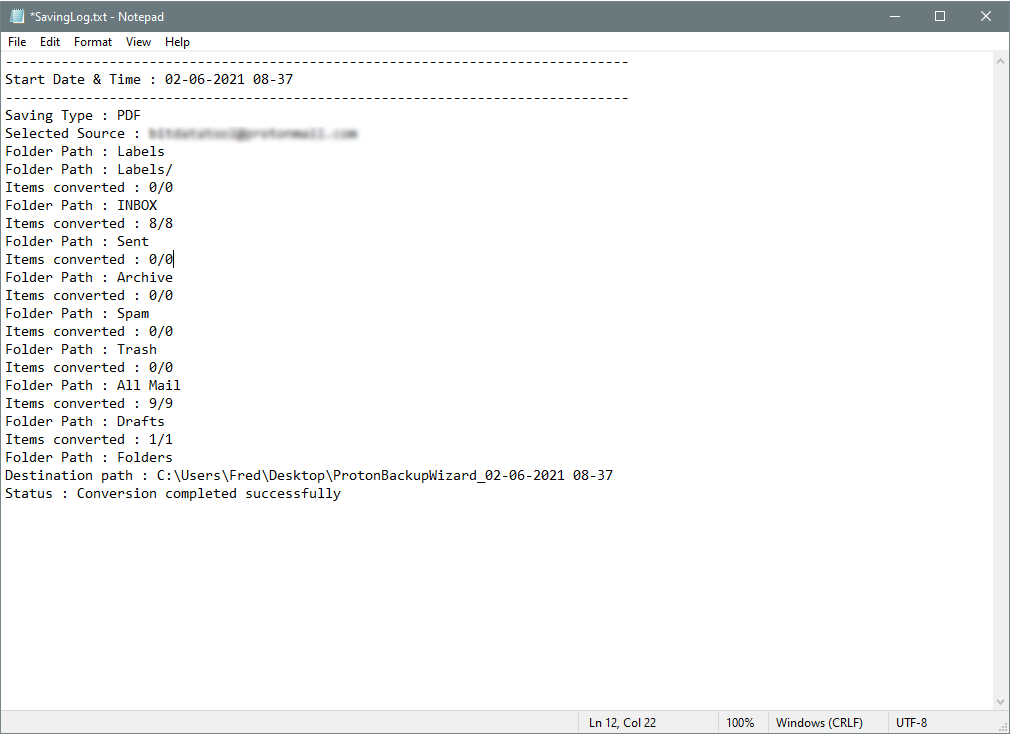Click the scrollbar up arrow

pos(1000,61)
